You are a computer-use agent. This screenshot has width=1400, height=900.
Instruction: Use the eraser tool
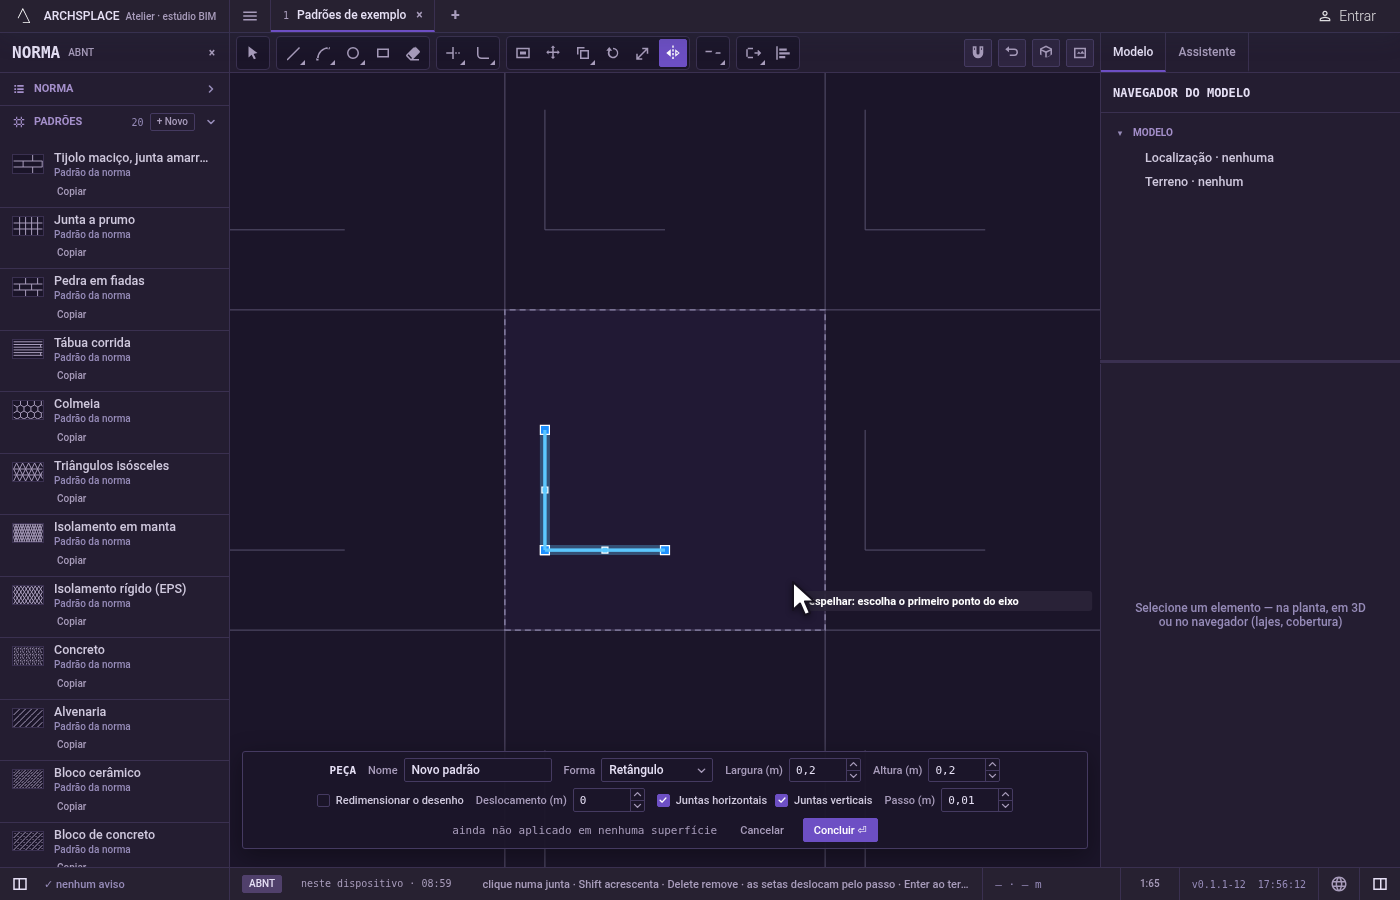tap(413, 53)
